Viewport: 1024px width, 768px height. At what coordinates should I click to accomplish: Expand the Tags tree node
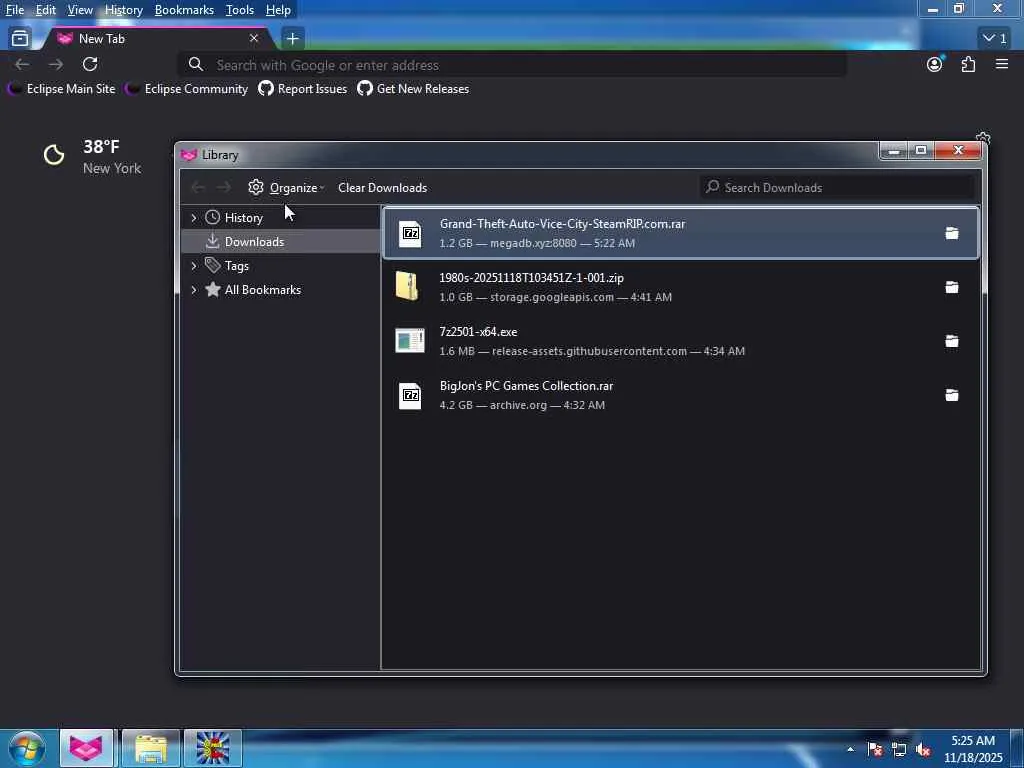pyautogui.click(x=193, y=266)
